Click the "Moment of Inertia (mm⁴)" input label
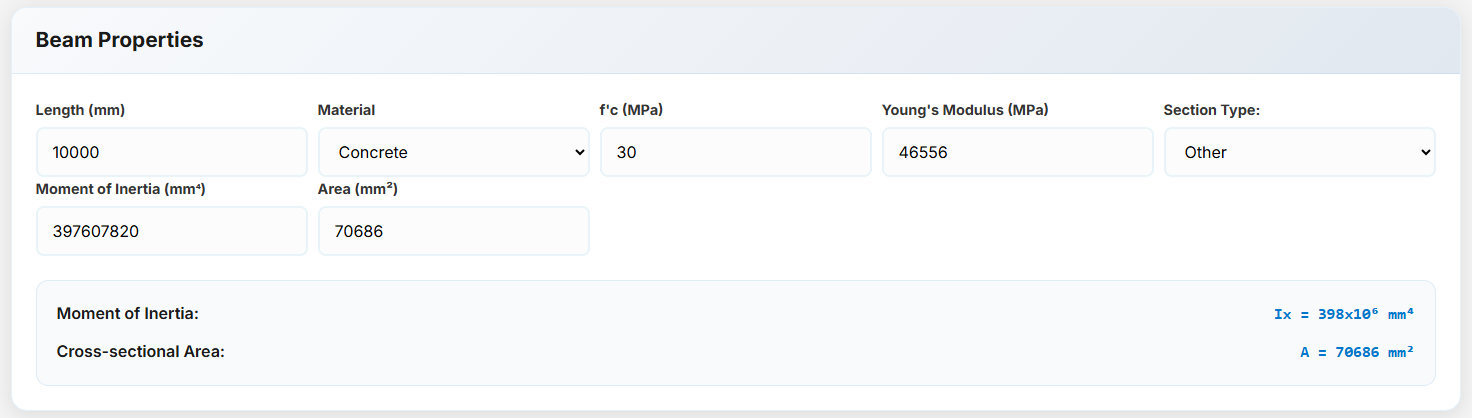This screenshot has height=418, width=1472. point(120,188)
